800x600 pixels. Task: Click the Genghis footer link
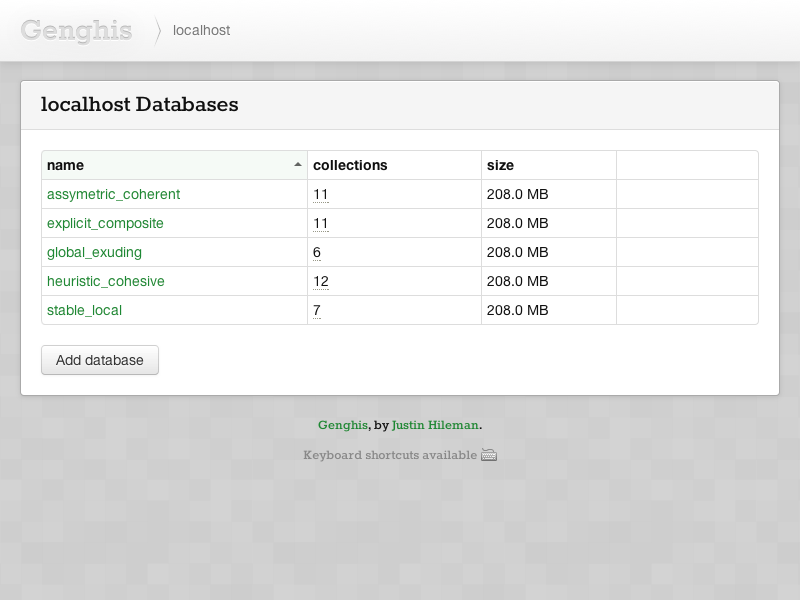(x=342, y=425)
